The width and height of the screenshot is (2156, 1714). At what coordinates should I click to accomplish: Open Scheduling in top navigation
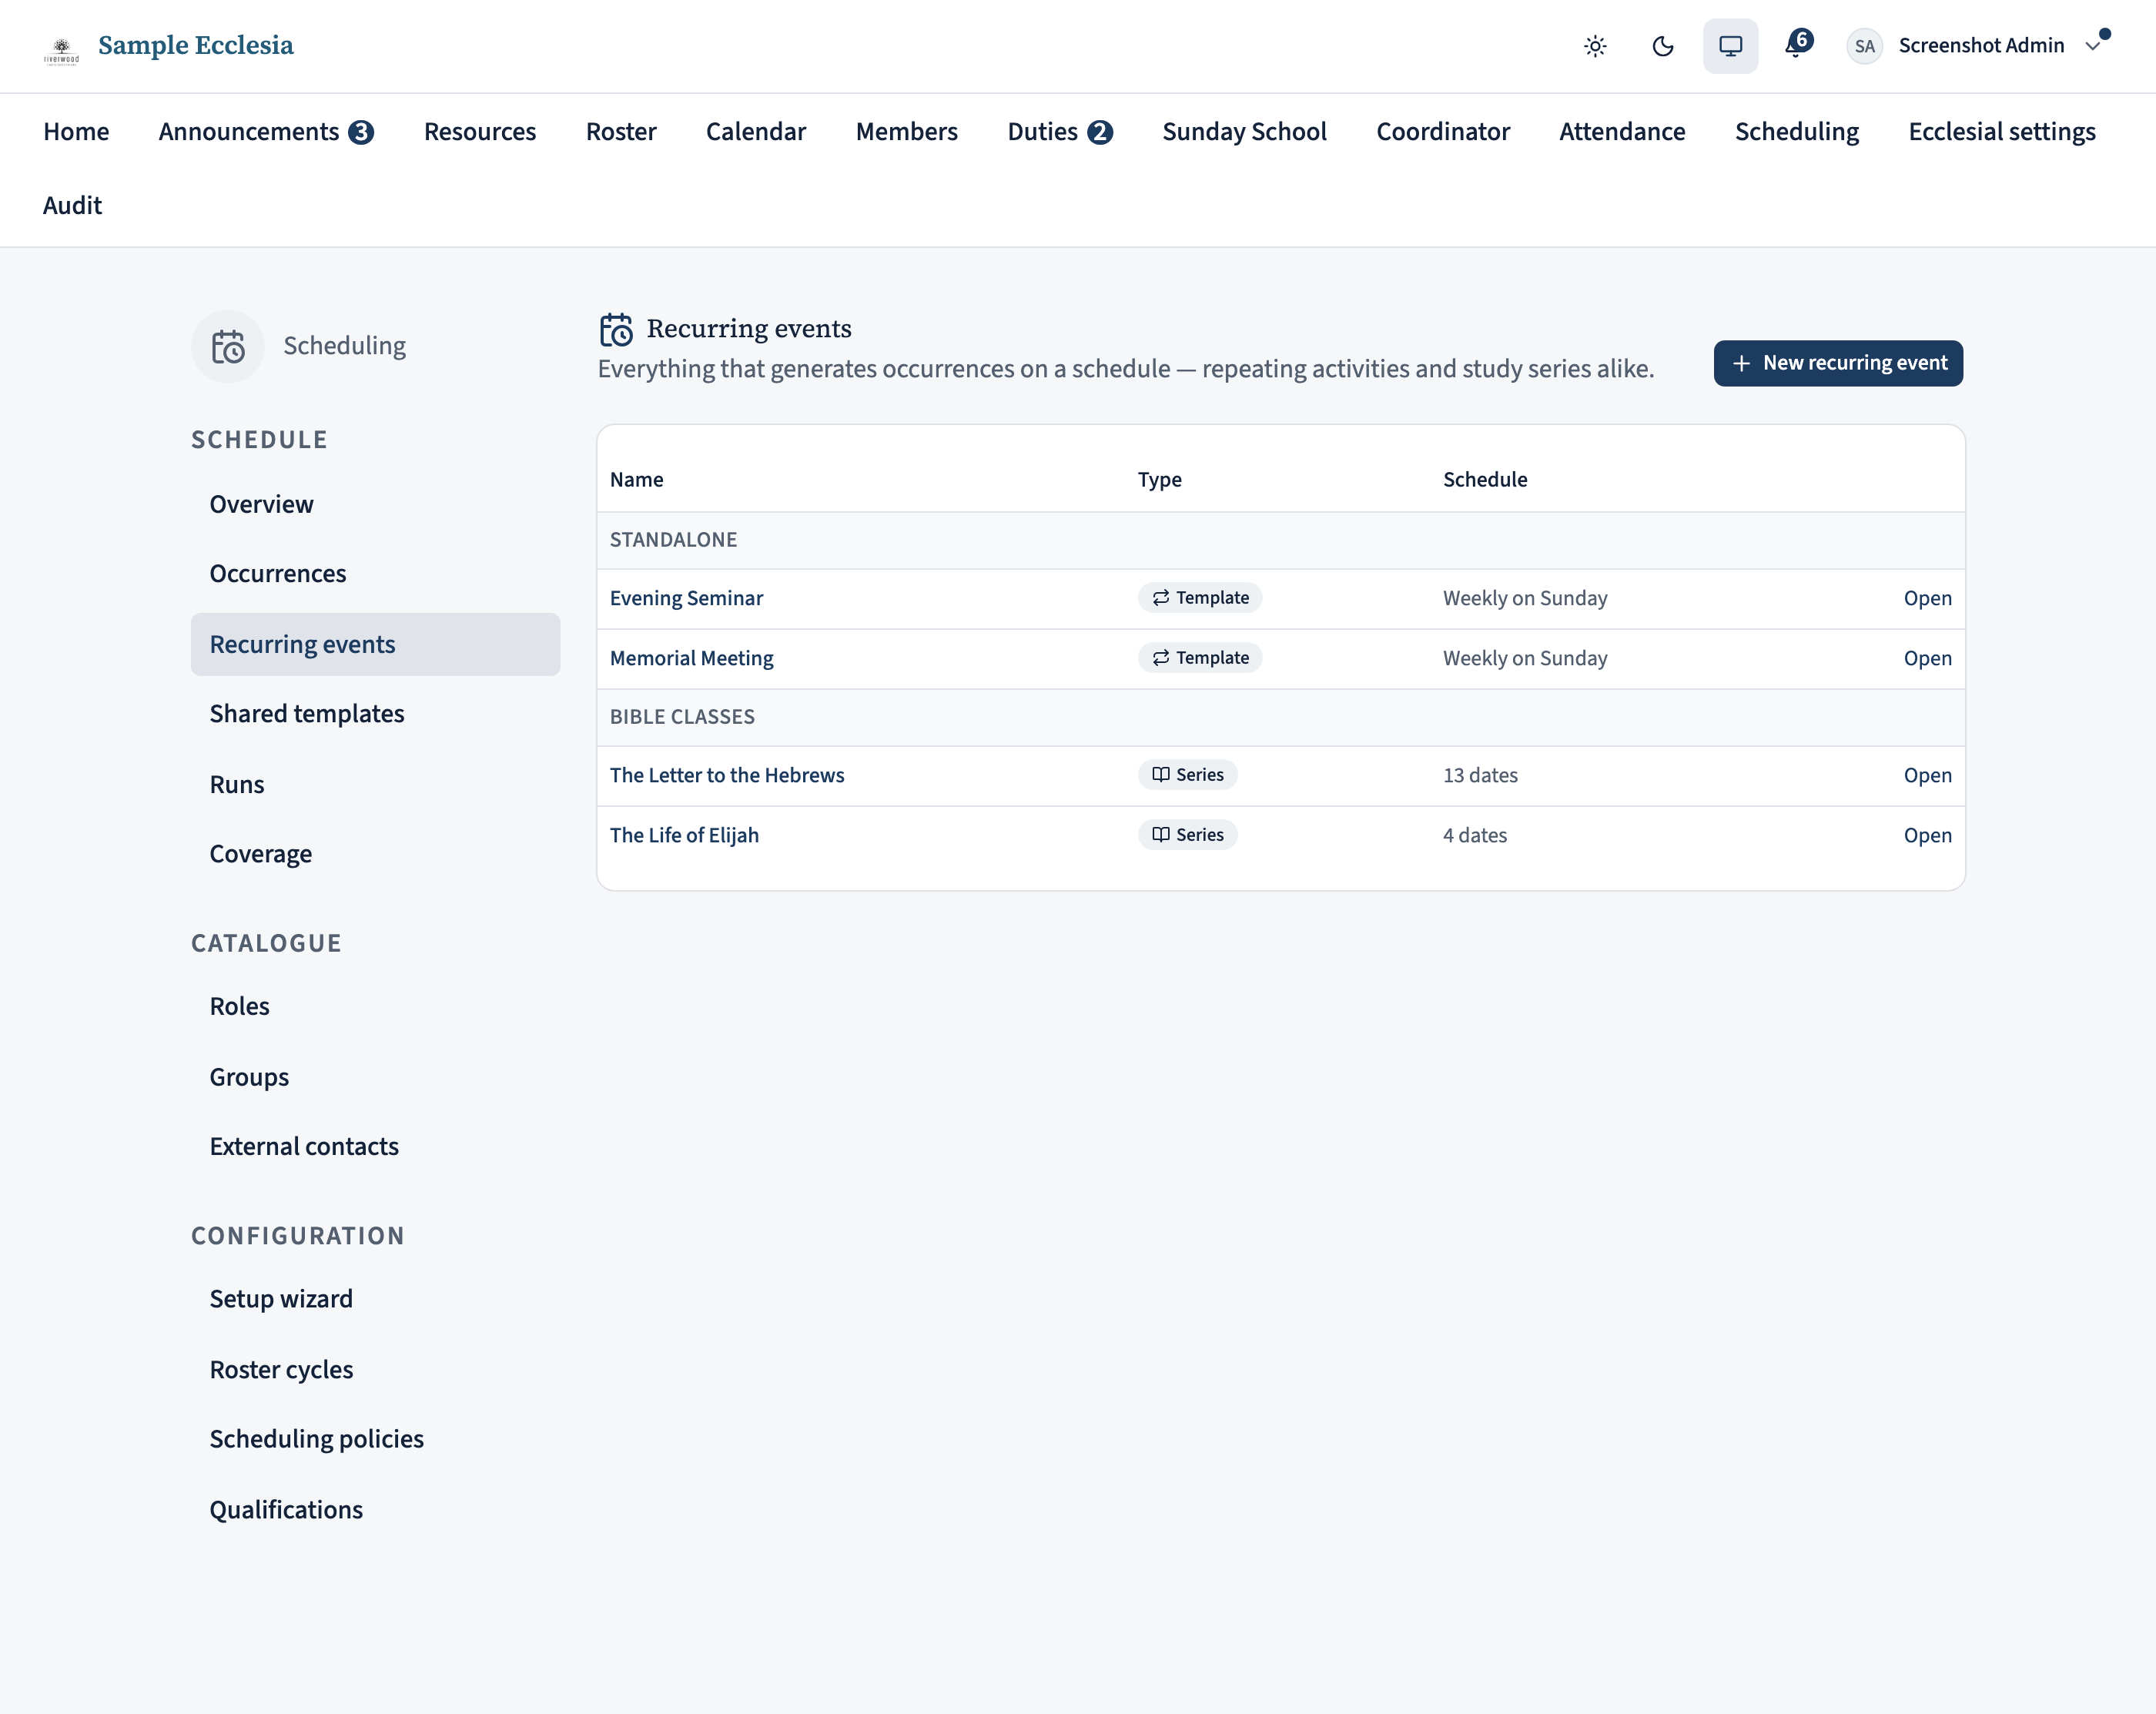(1796, 132)
